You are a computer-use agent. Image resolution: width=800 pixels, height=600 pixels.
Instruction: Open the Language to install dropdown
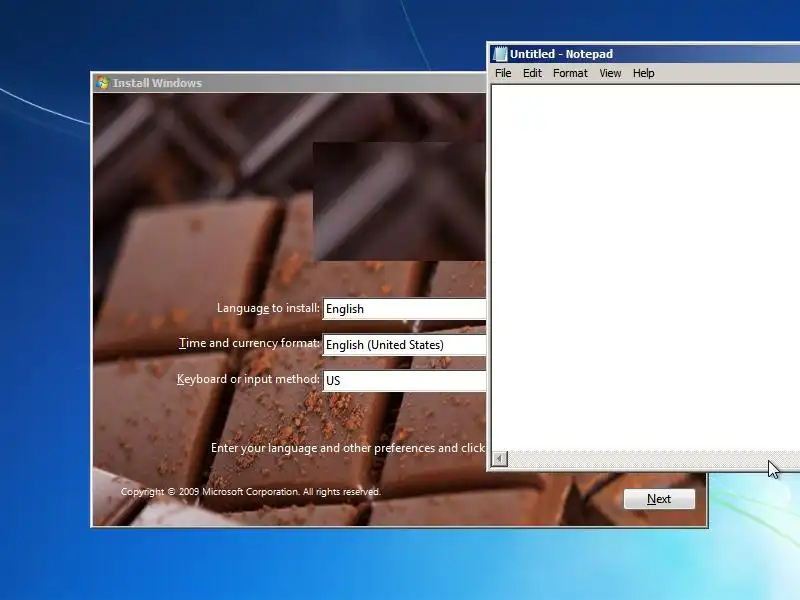(x=404, y=309)
